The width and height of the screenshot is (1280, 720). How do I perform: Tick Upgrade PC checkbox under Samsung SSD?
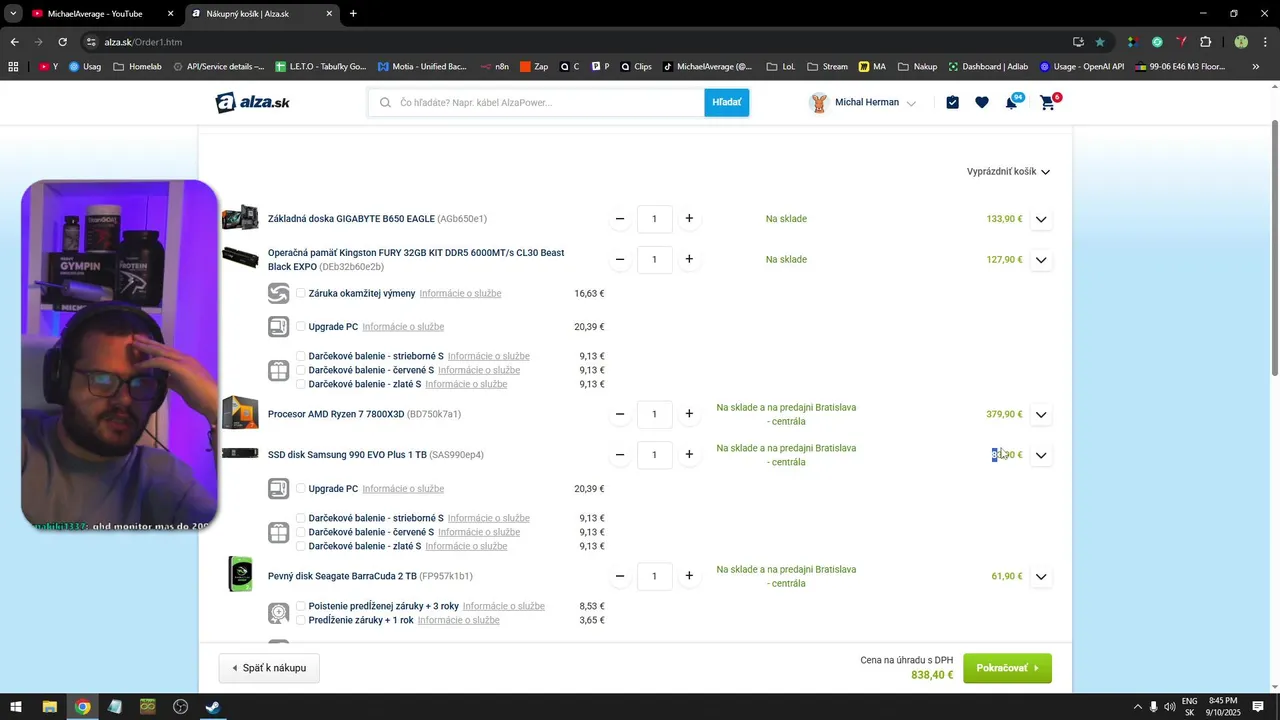tap(301, 488)
